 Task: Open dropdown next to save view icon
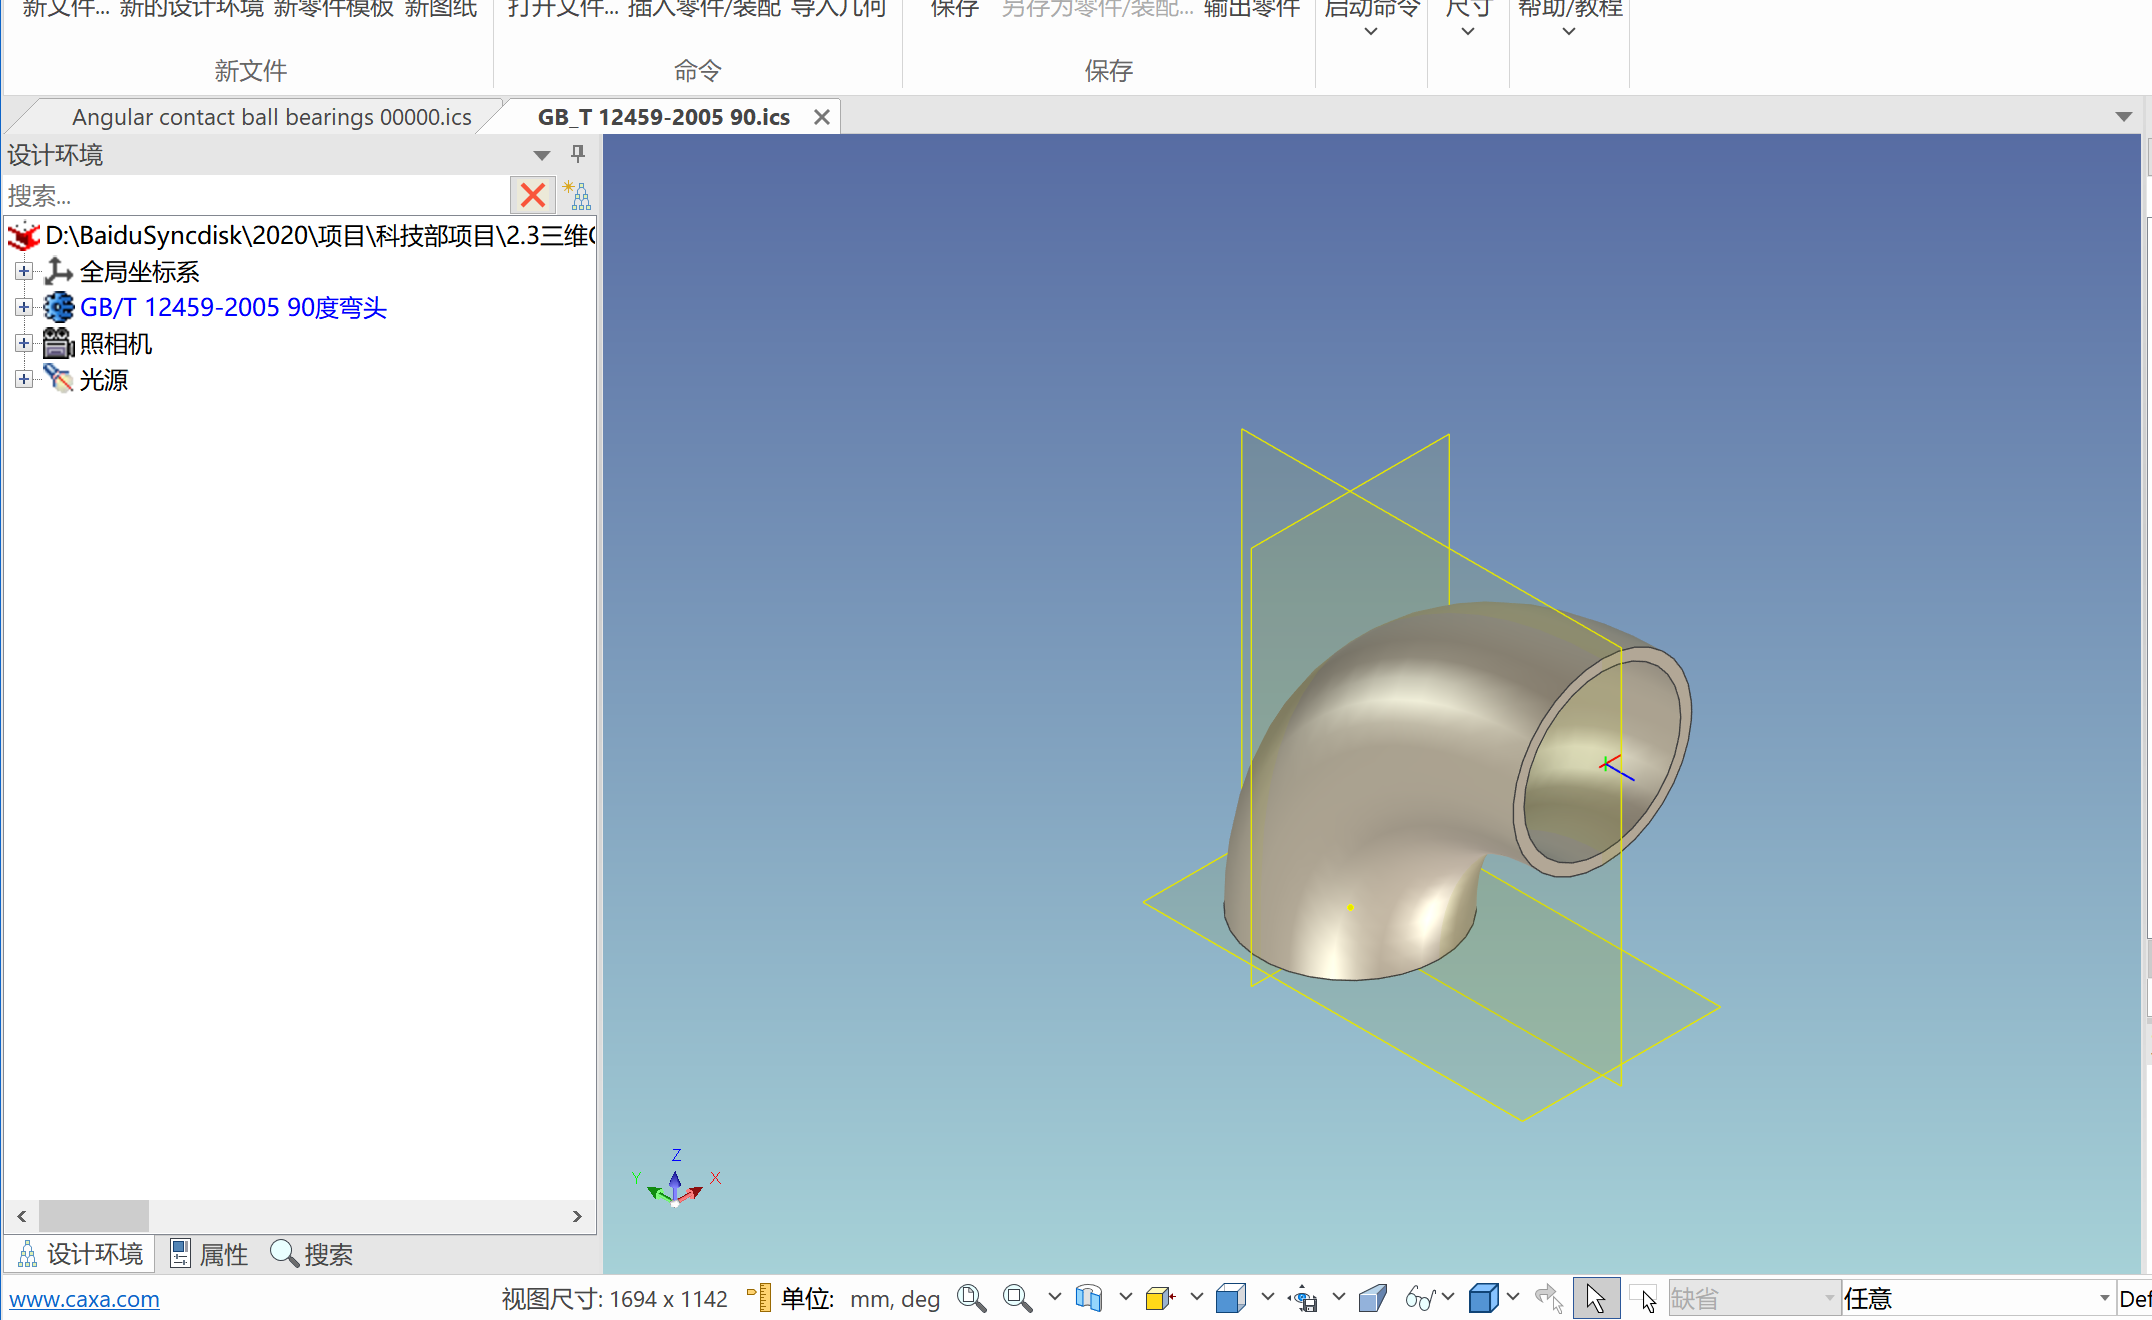pos(1338,1297)
